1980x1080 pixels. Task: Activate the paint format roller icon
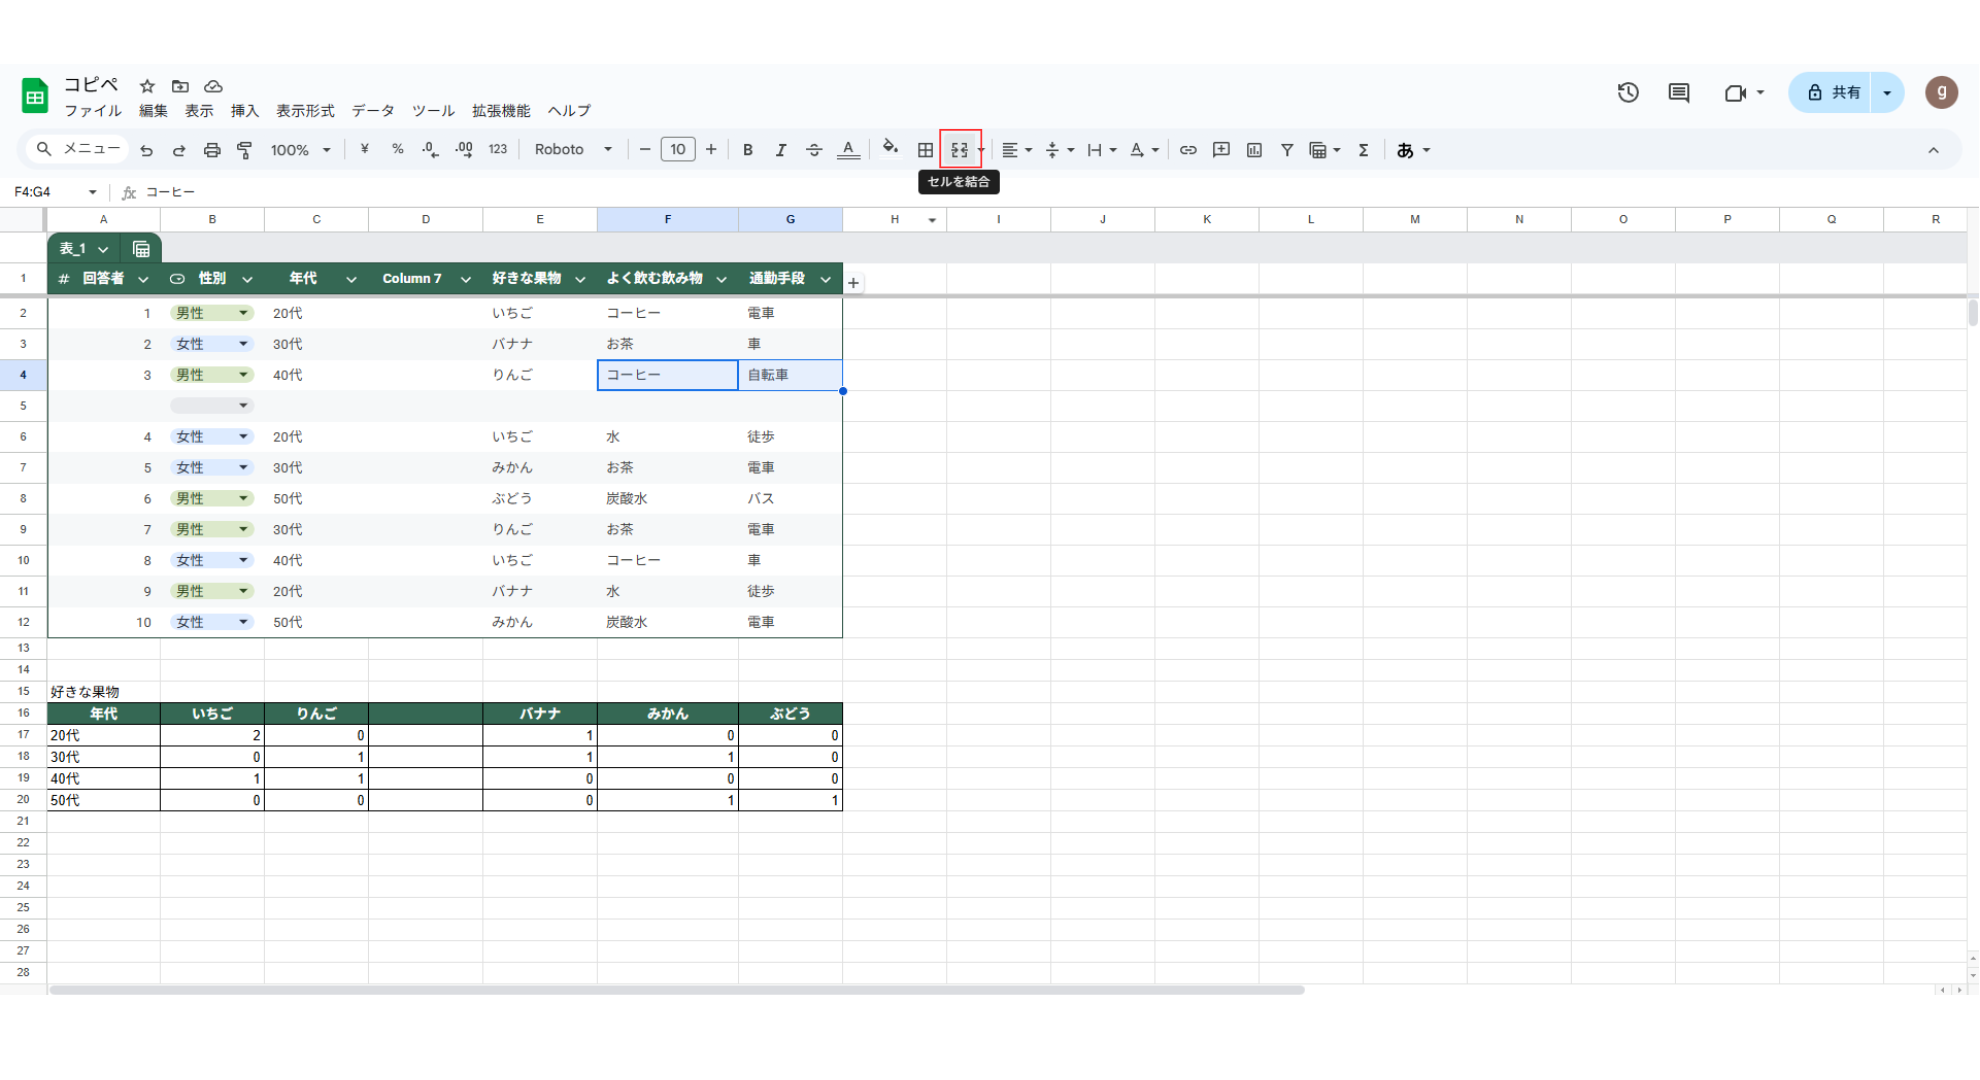click(x=244, y=150)
